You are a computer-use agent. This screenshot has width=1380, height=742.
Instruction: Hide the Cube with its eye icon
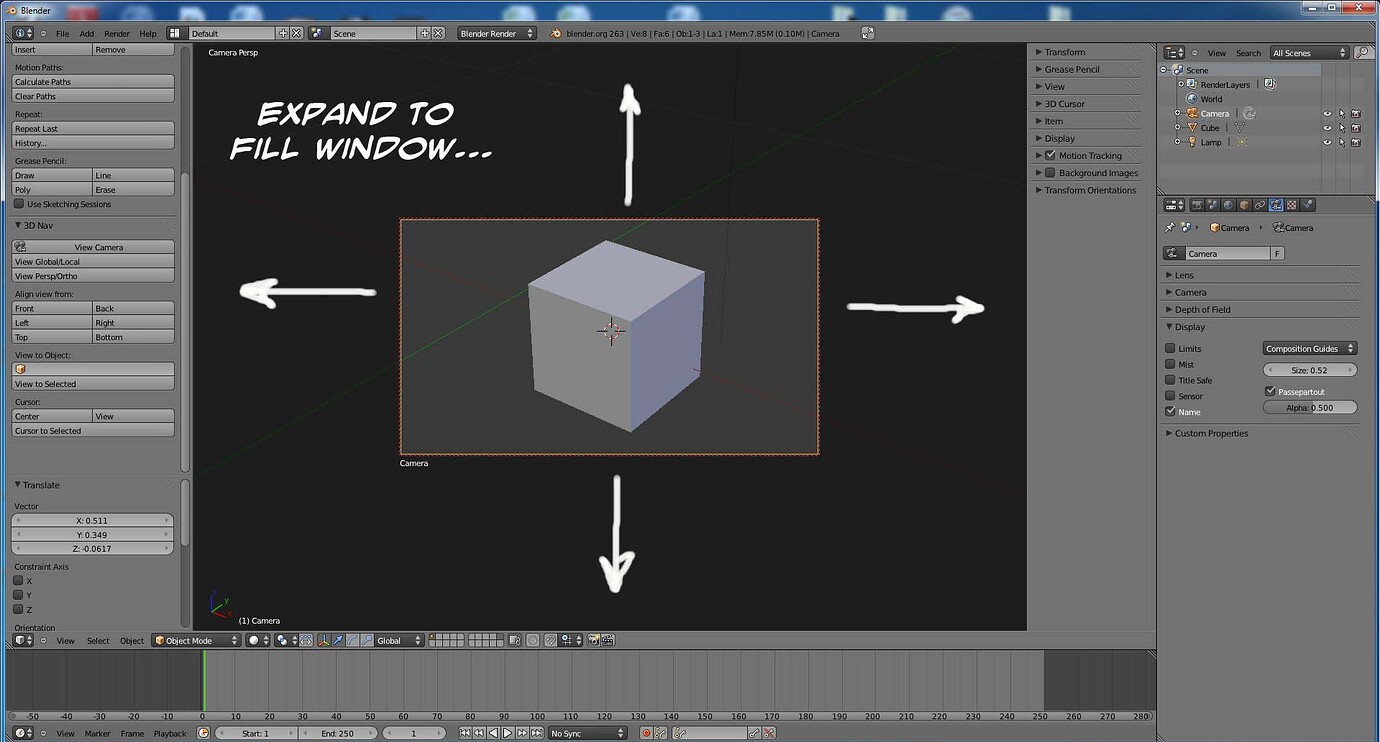pos(1328,128)
